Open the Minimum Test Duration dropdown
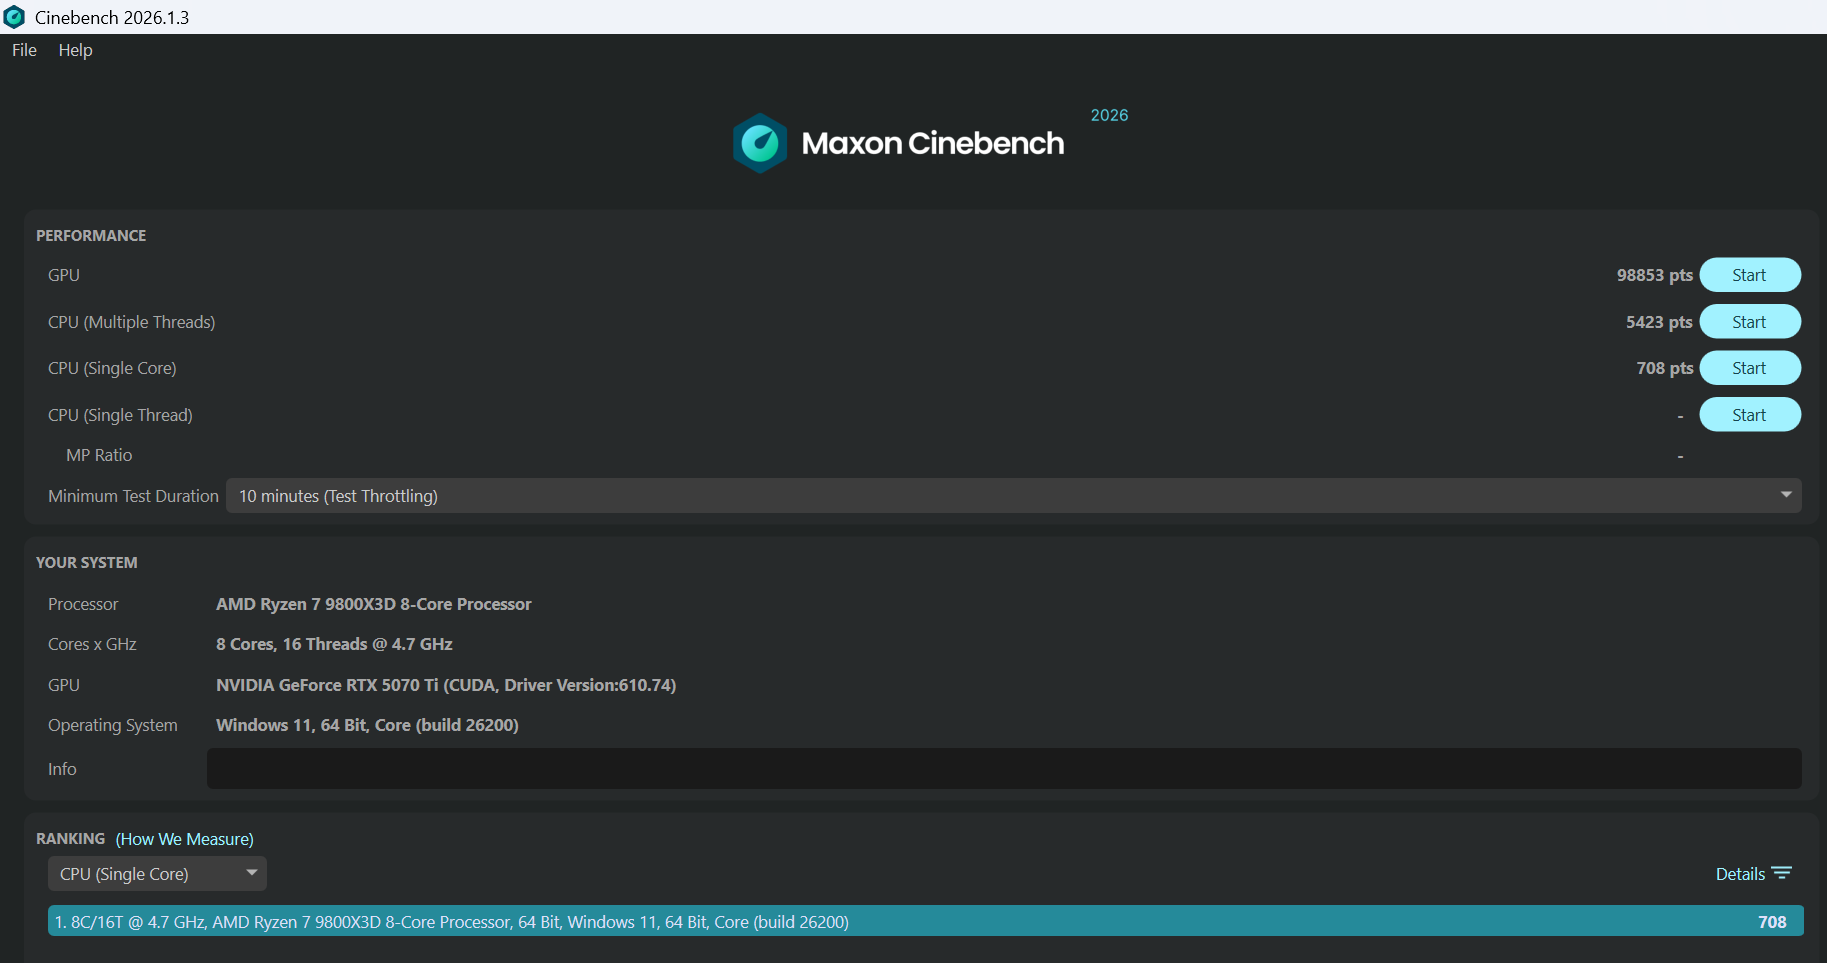Screen dimensions: 1827x963 [1014, 496]
